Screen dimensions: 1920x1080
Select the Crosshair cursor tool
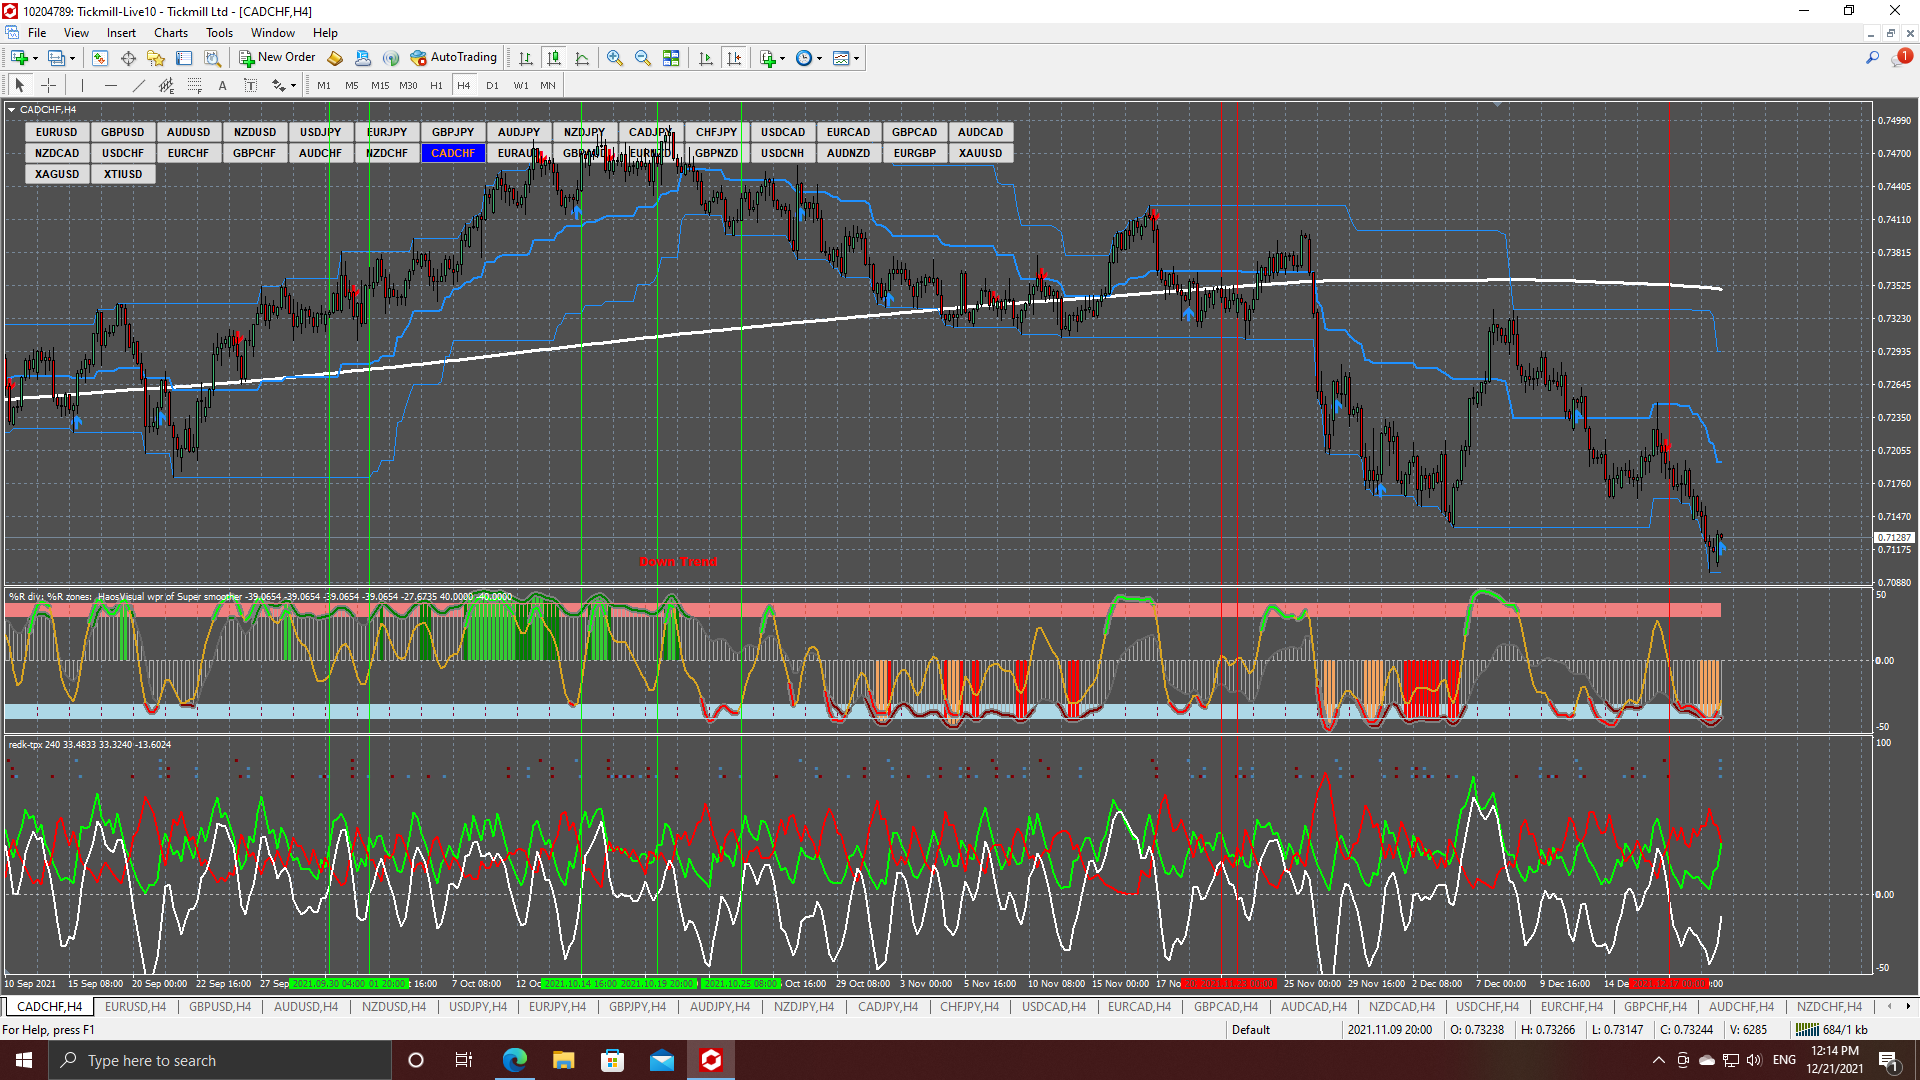pos(48,85)
